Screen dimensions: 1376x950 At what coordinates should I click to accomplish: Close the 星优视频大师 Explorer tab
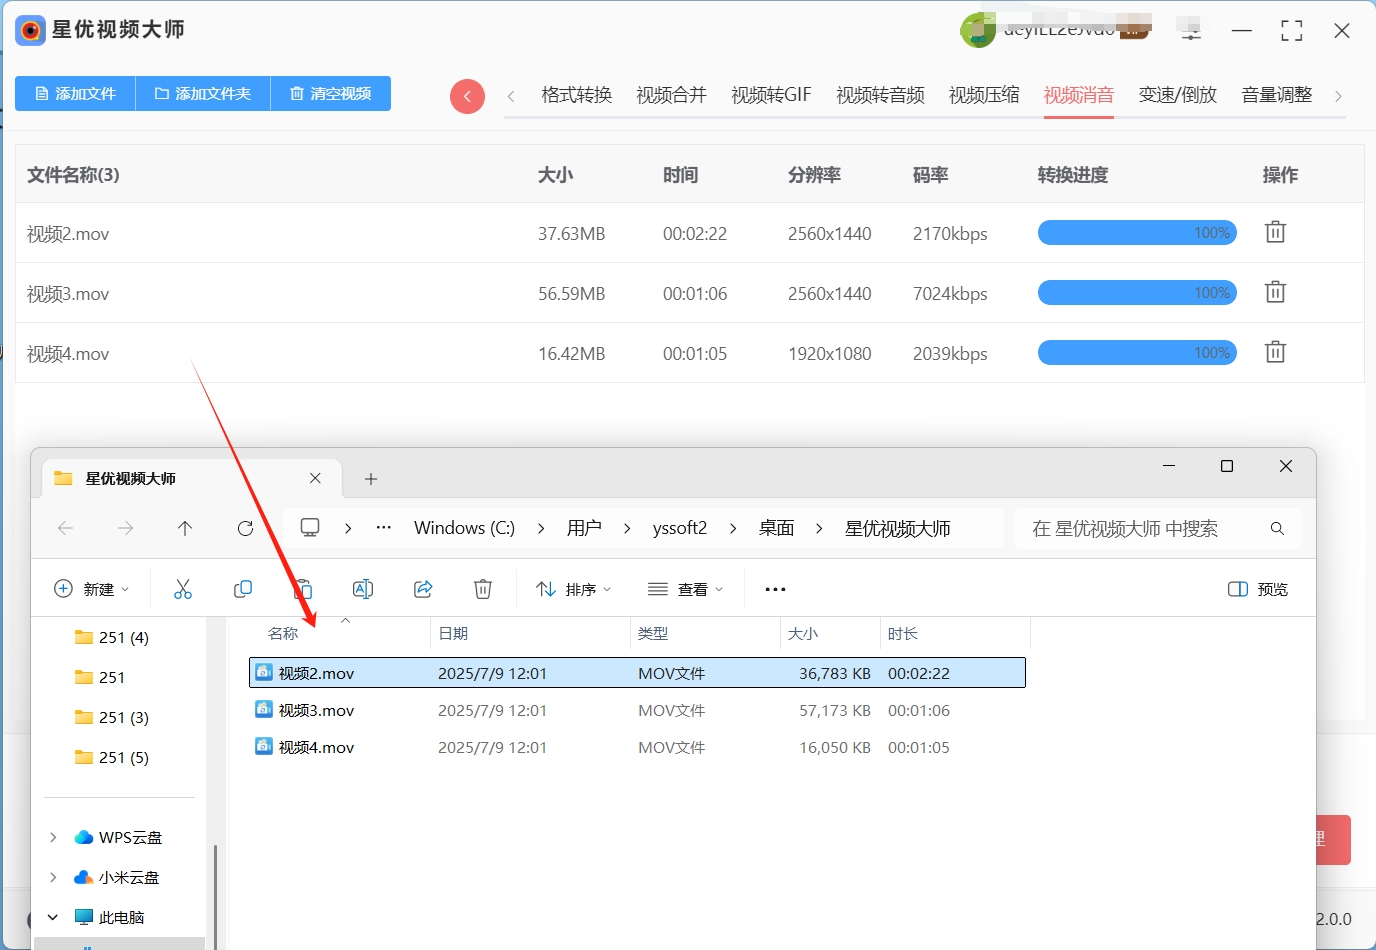(315, 478)
